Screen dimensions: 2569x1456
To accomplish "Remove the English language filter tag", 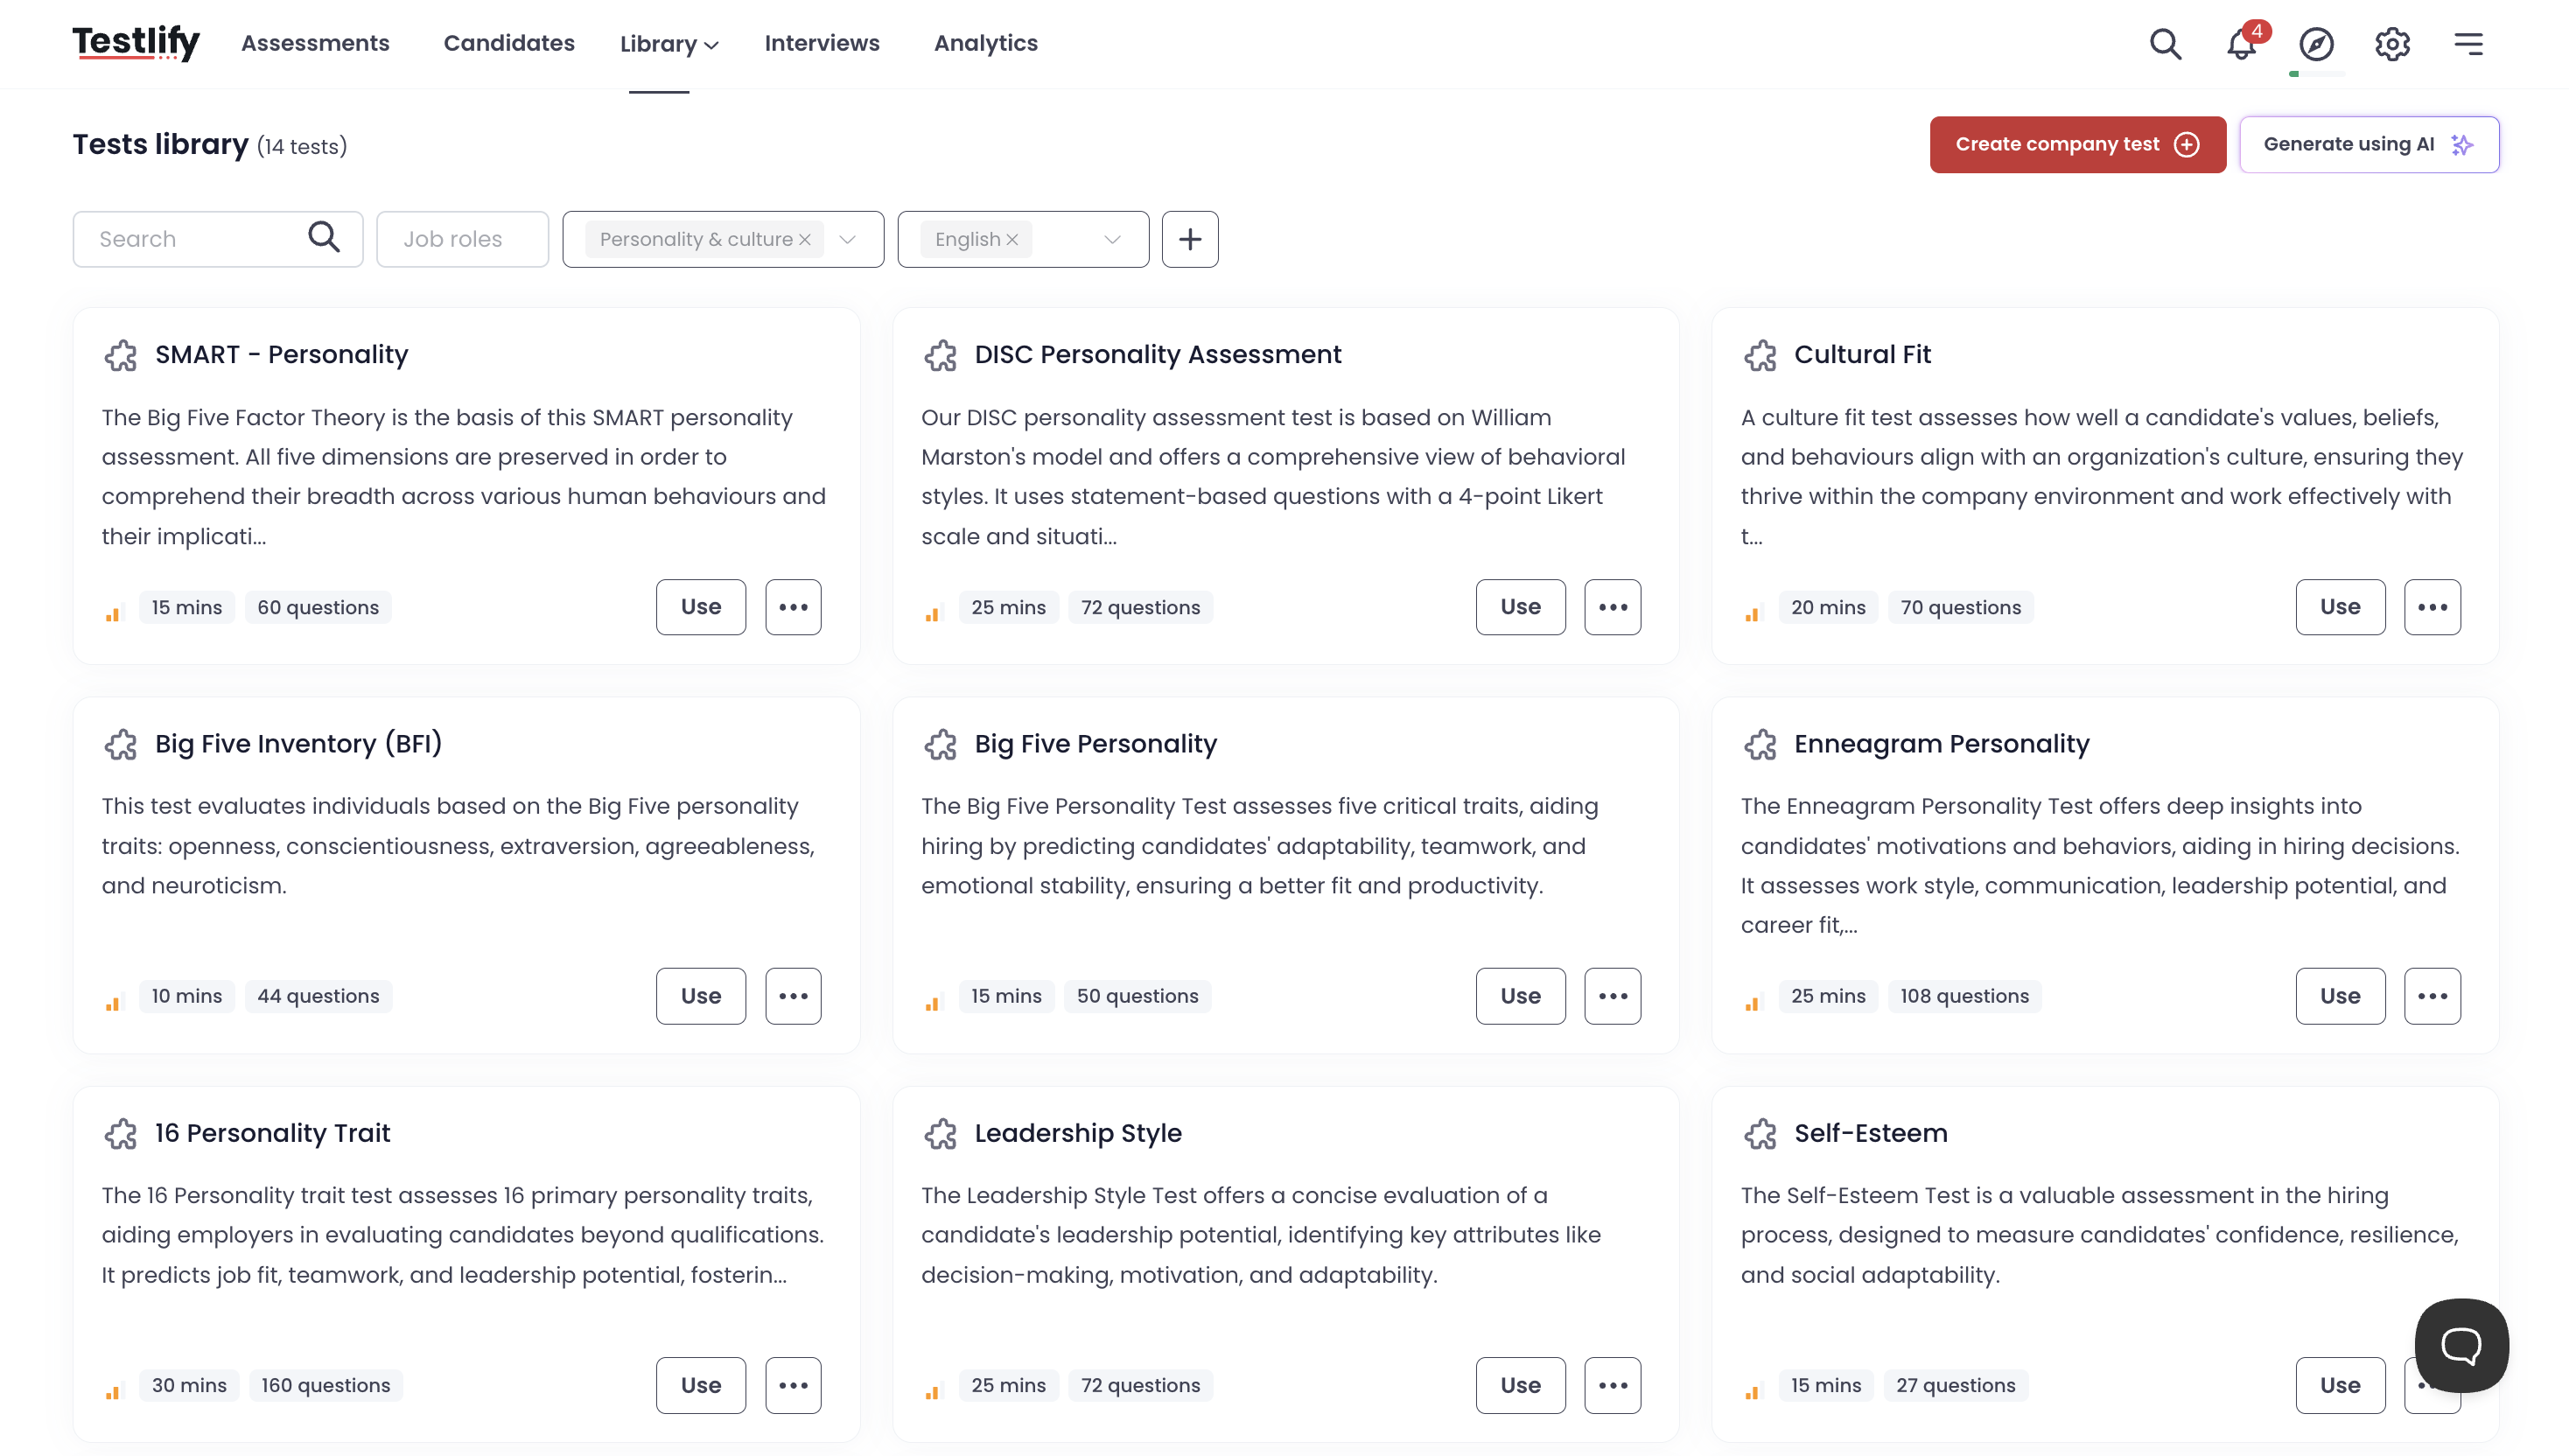I will (1012, 240).
